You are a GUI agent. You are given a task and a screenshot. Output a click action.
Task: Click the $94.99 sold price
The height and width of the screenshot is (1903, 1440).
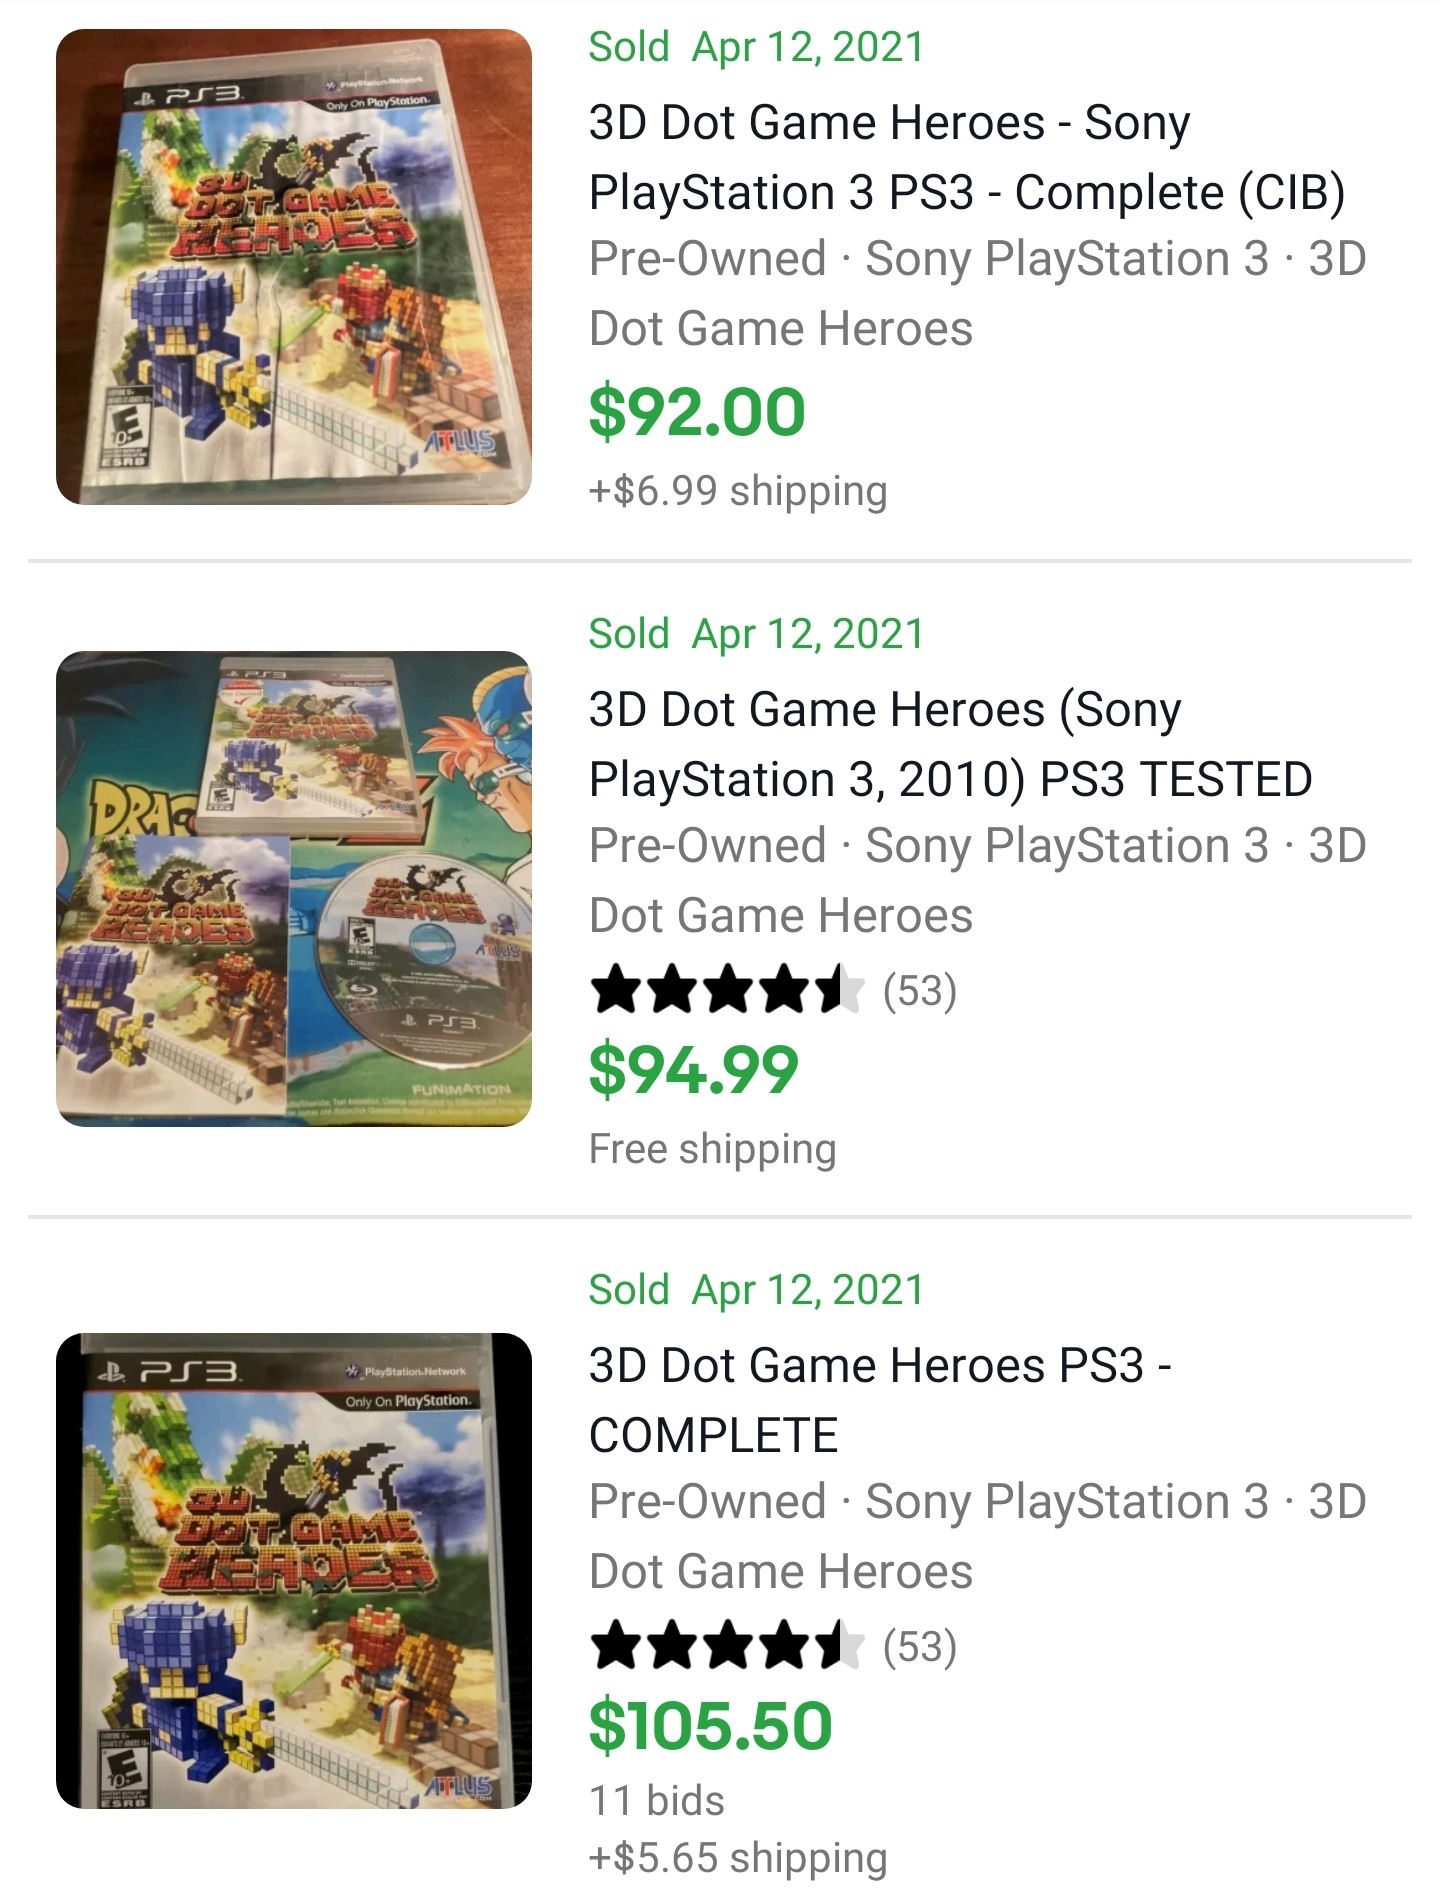point(694,1070)
